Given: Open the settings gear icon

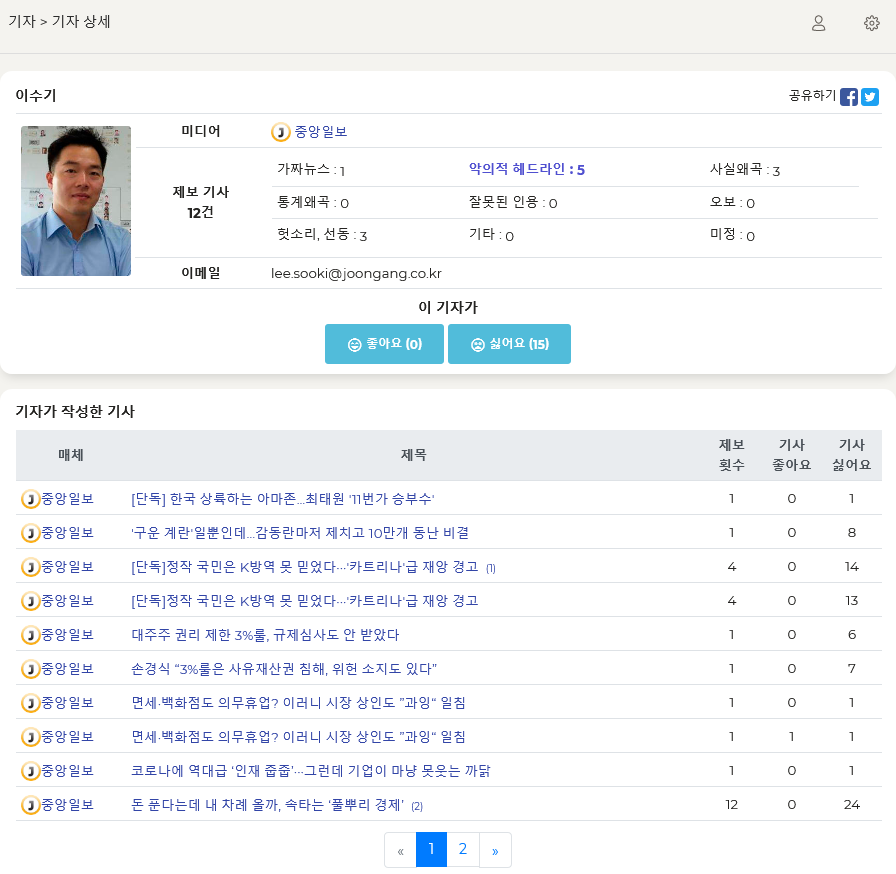Looking at the screenshot, I should (x=871, y=23).
